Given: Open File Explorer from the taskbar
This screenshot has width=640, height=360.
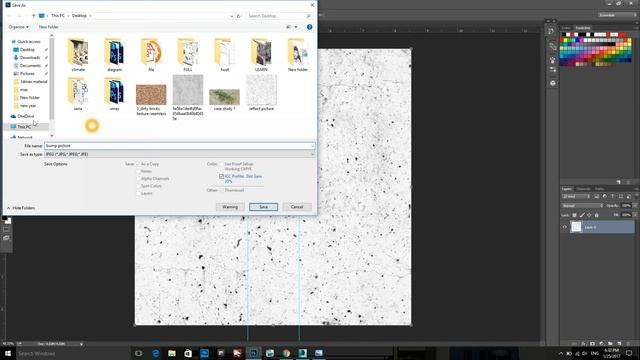Looking at the screenshot, I should [x=172, y=353].
